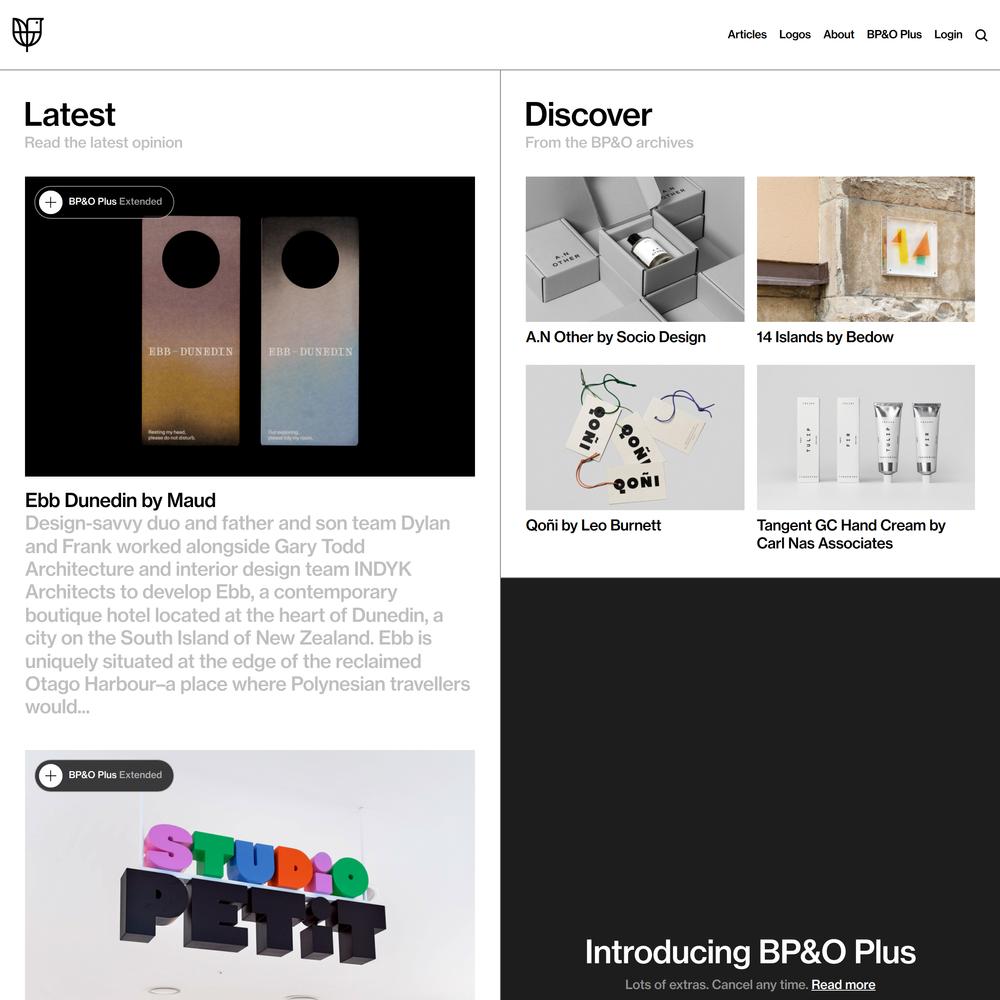Image resolution: width=1000 pixels, height=1000 pixels.
Task: Click the plus icon on Ebb Dunedin badge
Action: point(50,202)
